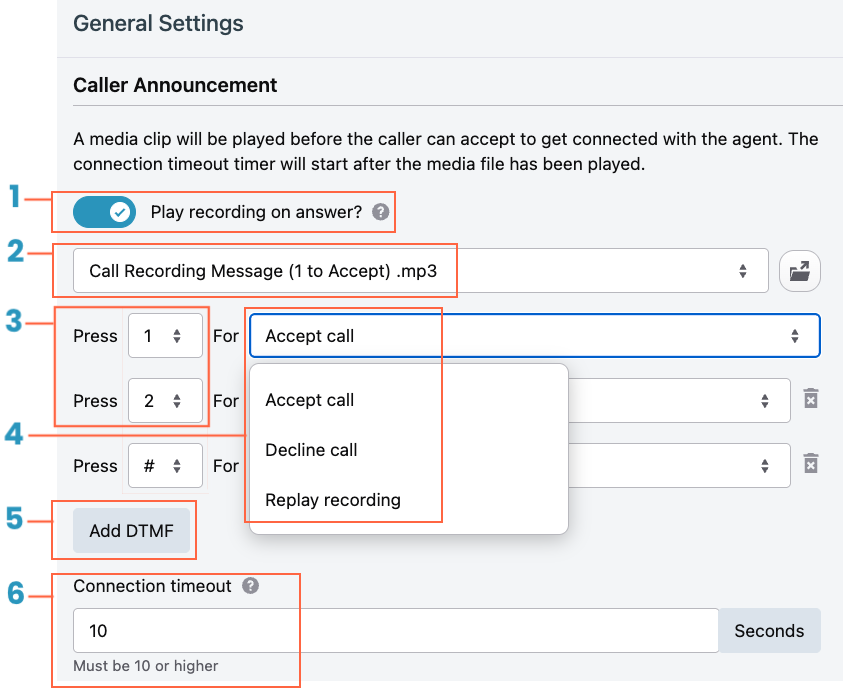Click the Accept call action dropdown field

535,336
